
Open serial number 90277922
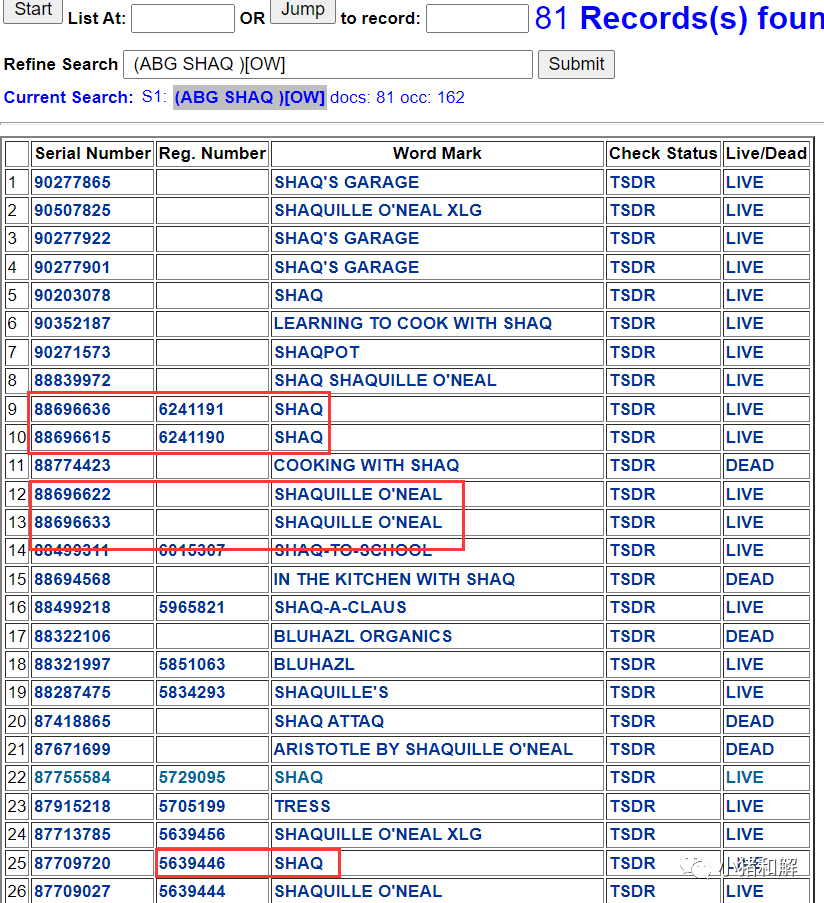coord(72,238)
